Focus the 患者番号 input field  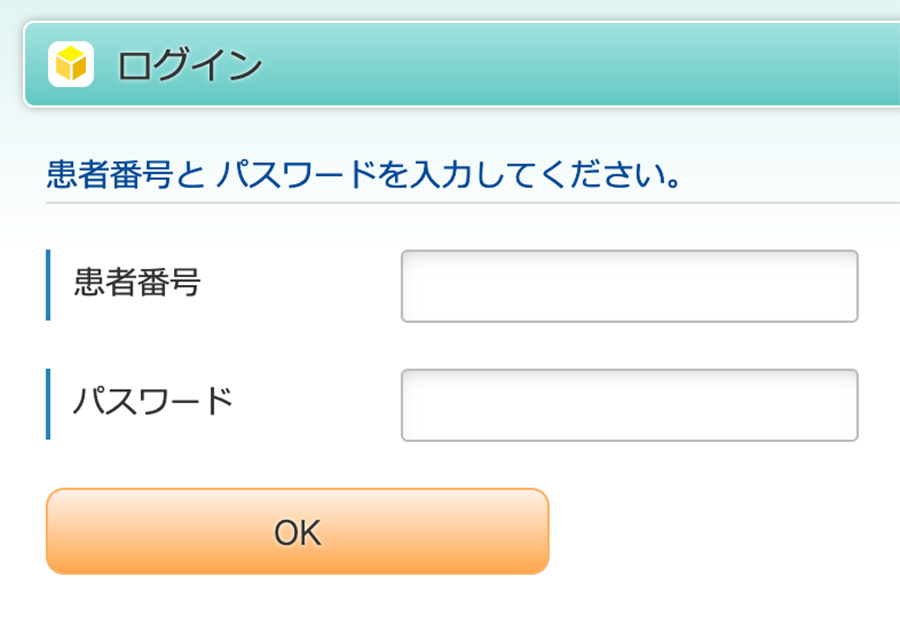click(x=629, y=286)
